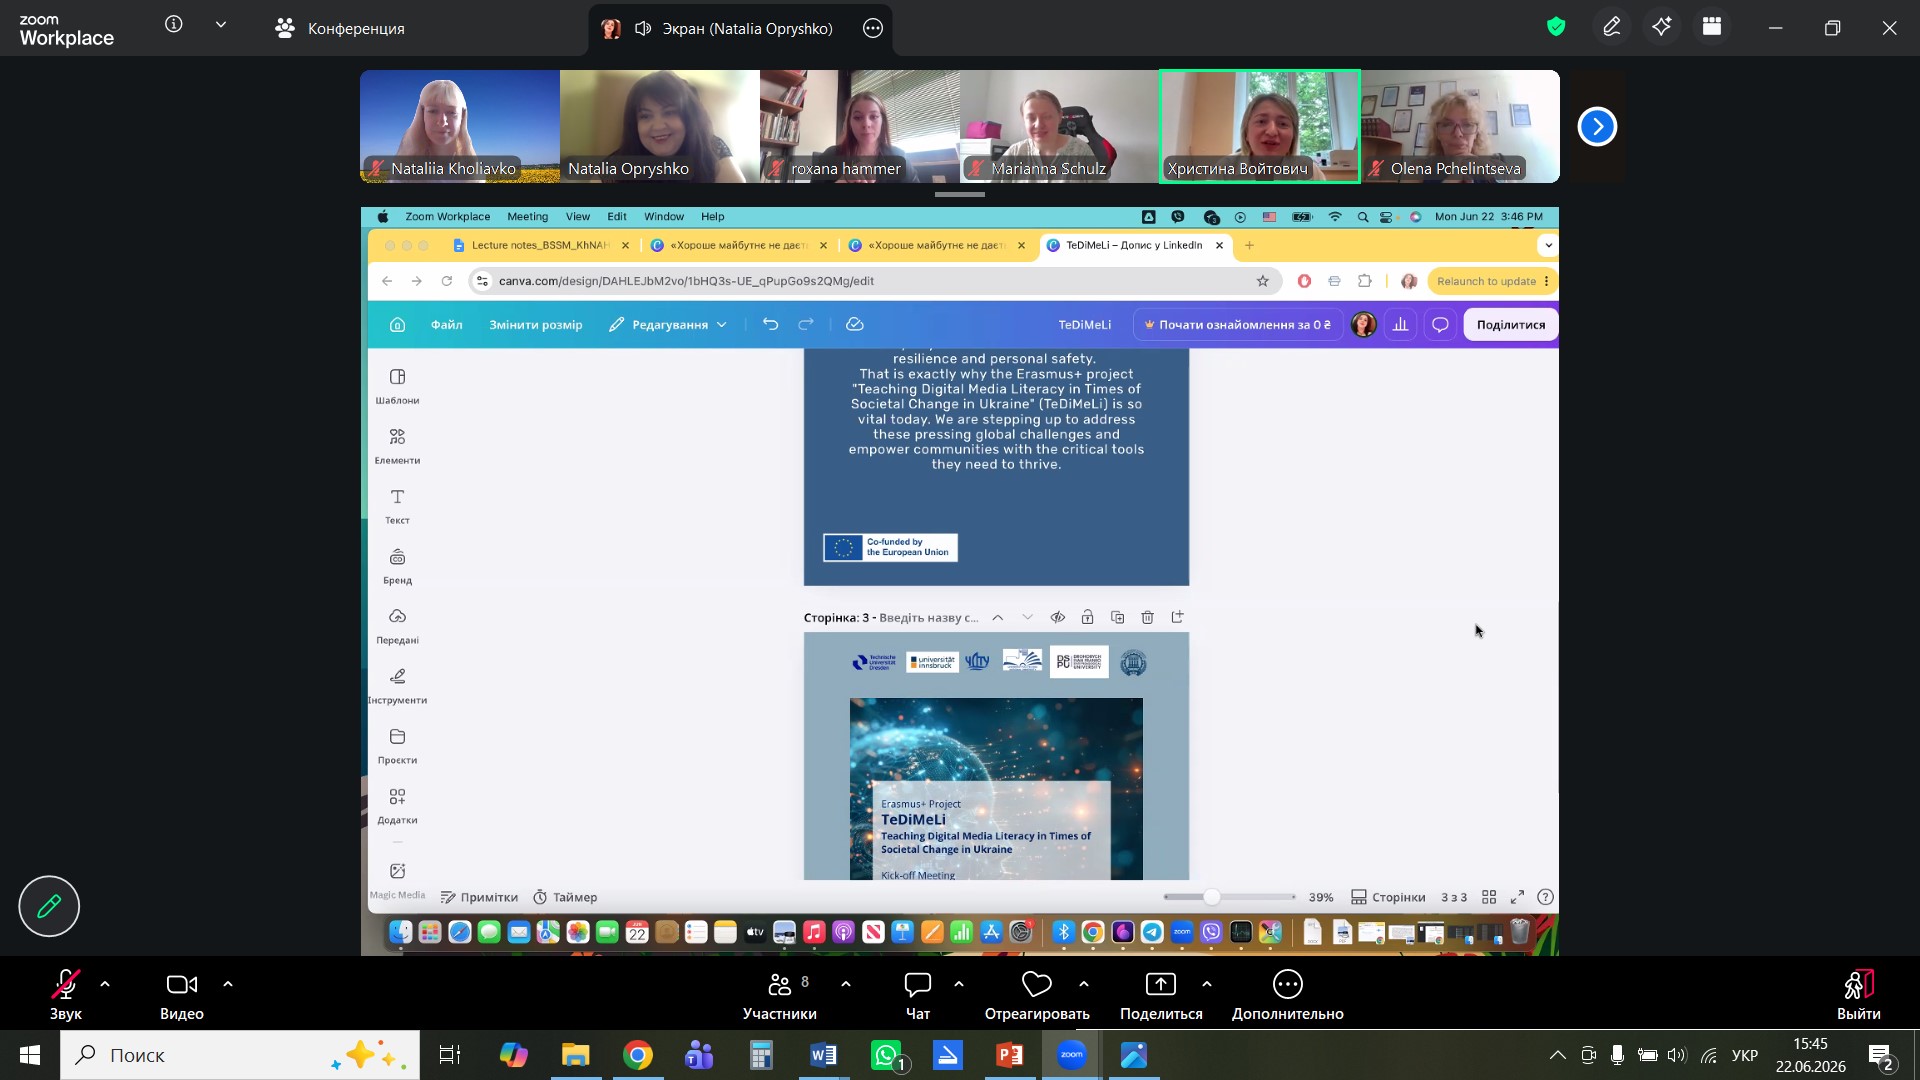Open Windows Start menu
The width and height of the screenshot is (1920, 1080).
(x=30, y=1055)
